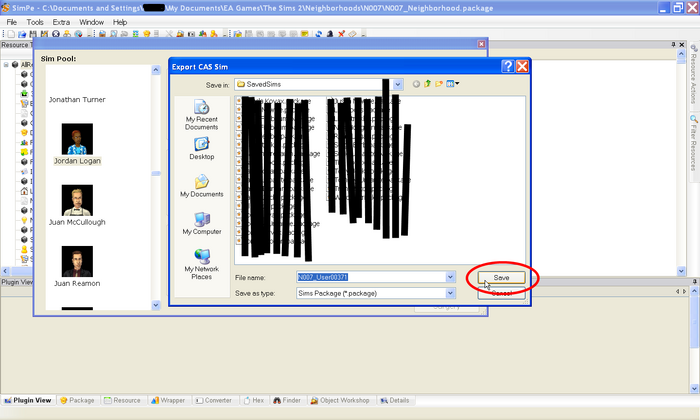The image size is (700, 420).
Task: Create a new folder in the dialog
Action: [x=438, y=83]
